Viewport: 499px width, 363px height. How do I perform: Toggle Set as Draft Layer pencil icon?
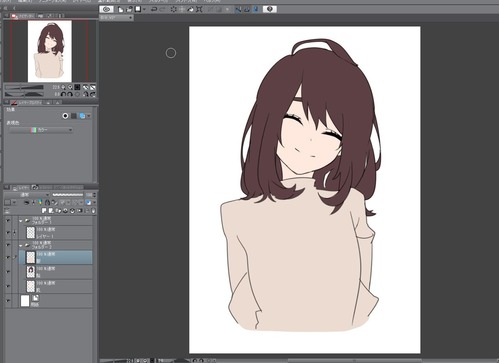tap(40, 202)
